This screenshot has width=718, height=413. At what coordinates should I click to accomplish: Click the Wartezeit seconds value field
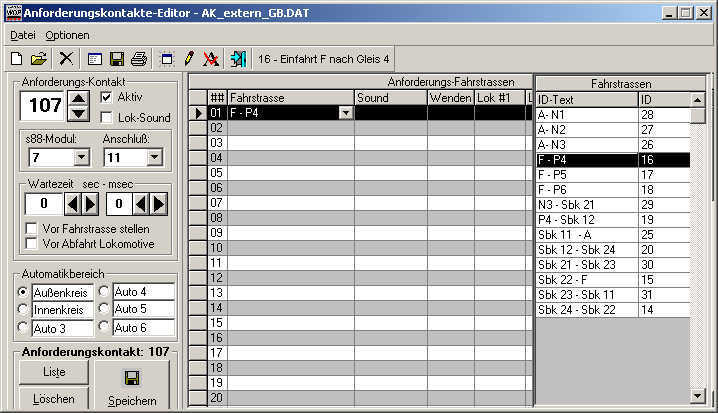tap(44, 204)
